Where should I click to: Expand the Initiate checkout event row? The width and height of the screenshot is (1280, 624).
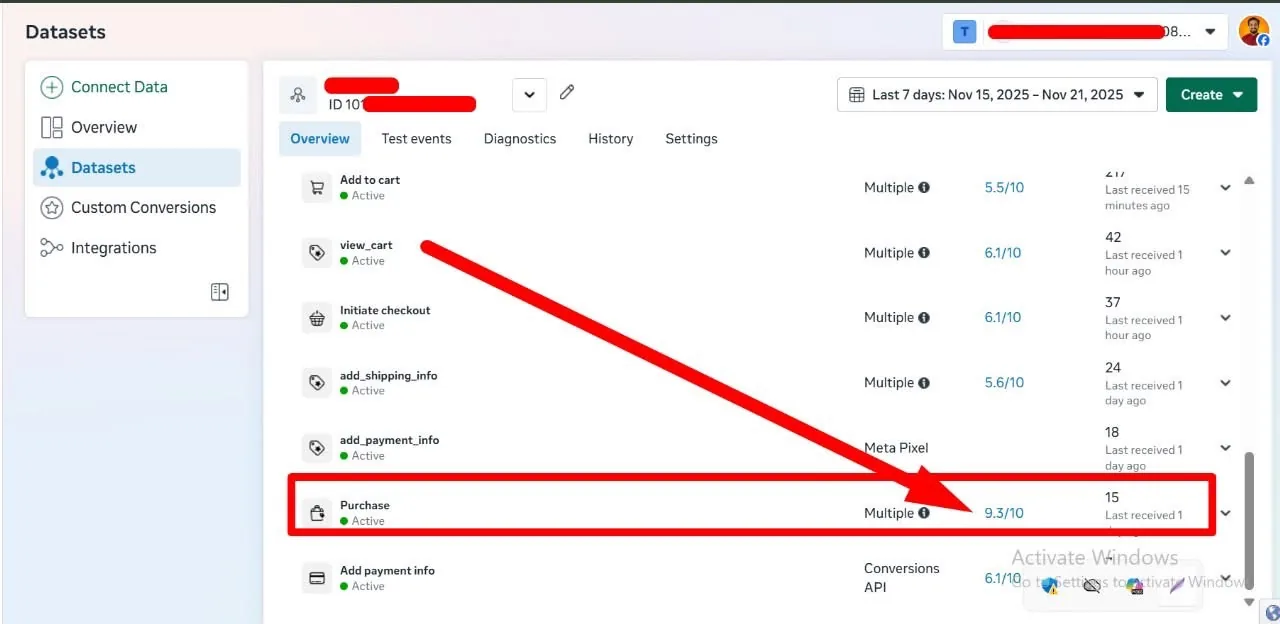[x=1225, y=318]
